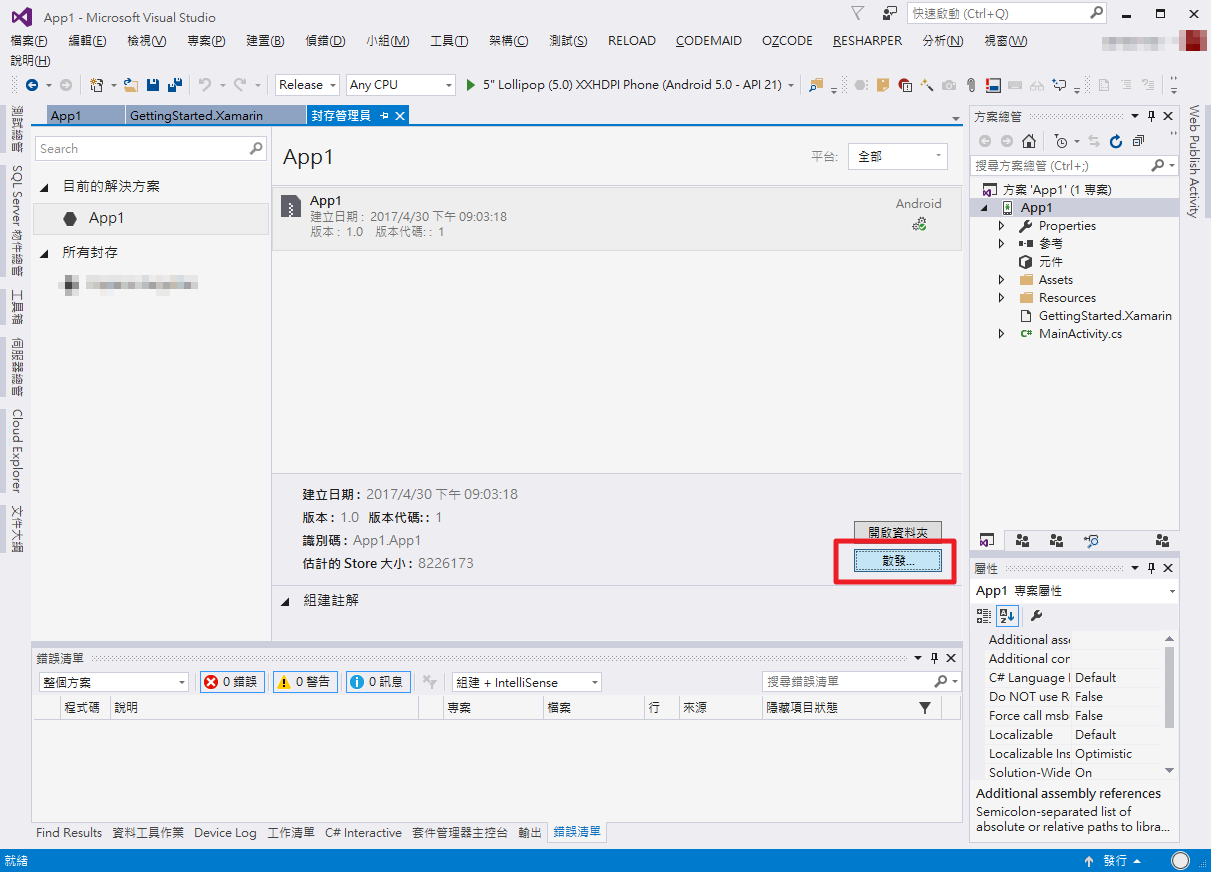The width and height of the screenshot is (1211, 872).
Task: Click the Save All toolbar icon
Action: coord(174,85)
